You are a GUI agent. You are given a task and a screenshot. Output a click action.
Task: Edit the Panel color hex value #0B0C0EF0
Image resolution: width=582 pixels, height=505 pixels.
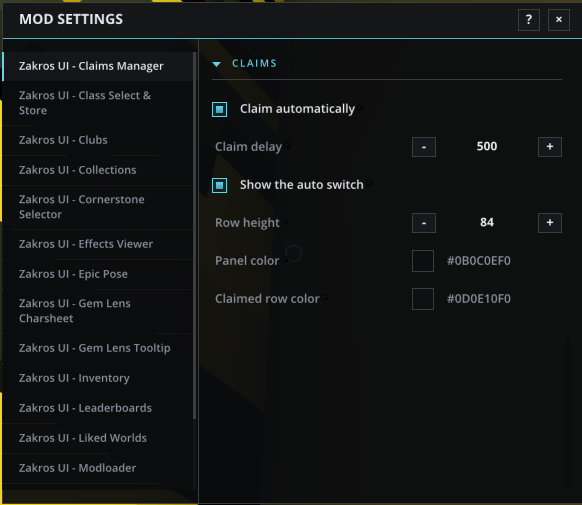(478, 261)
